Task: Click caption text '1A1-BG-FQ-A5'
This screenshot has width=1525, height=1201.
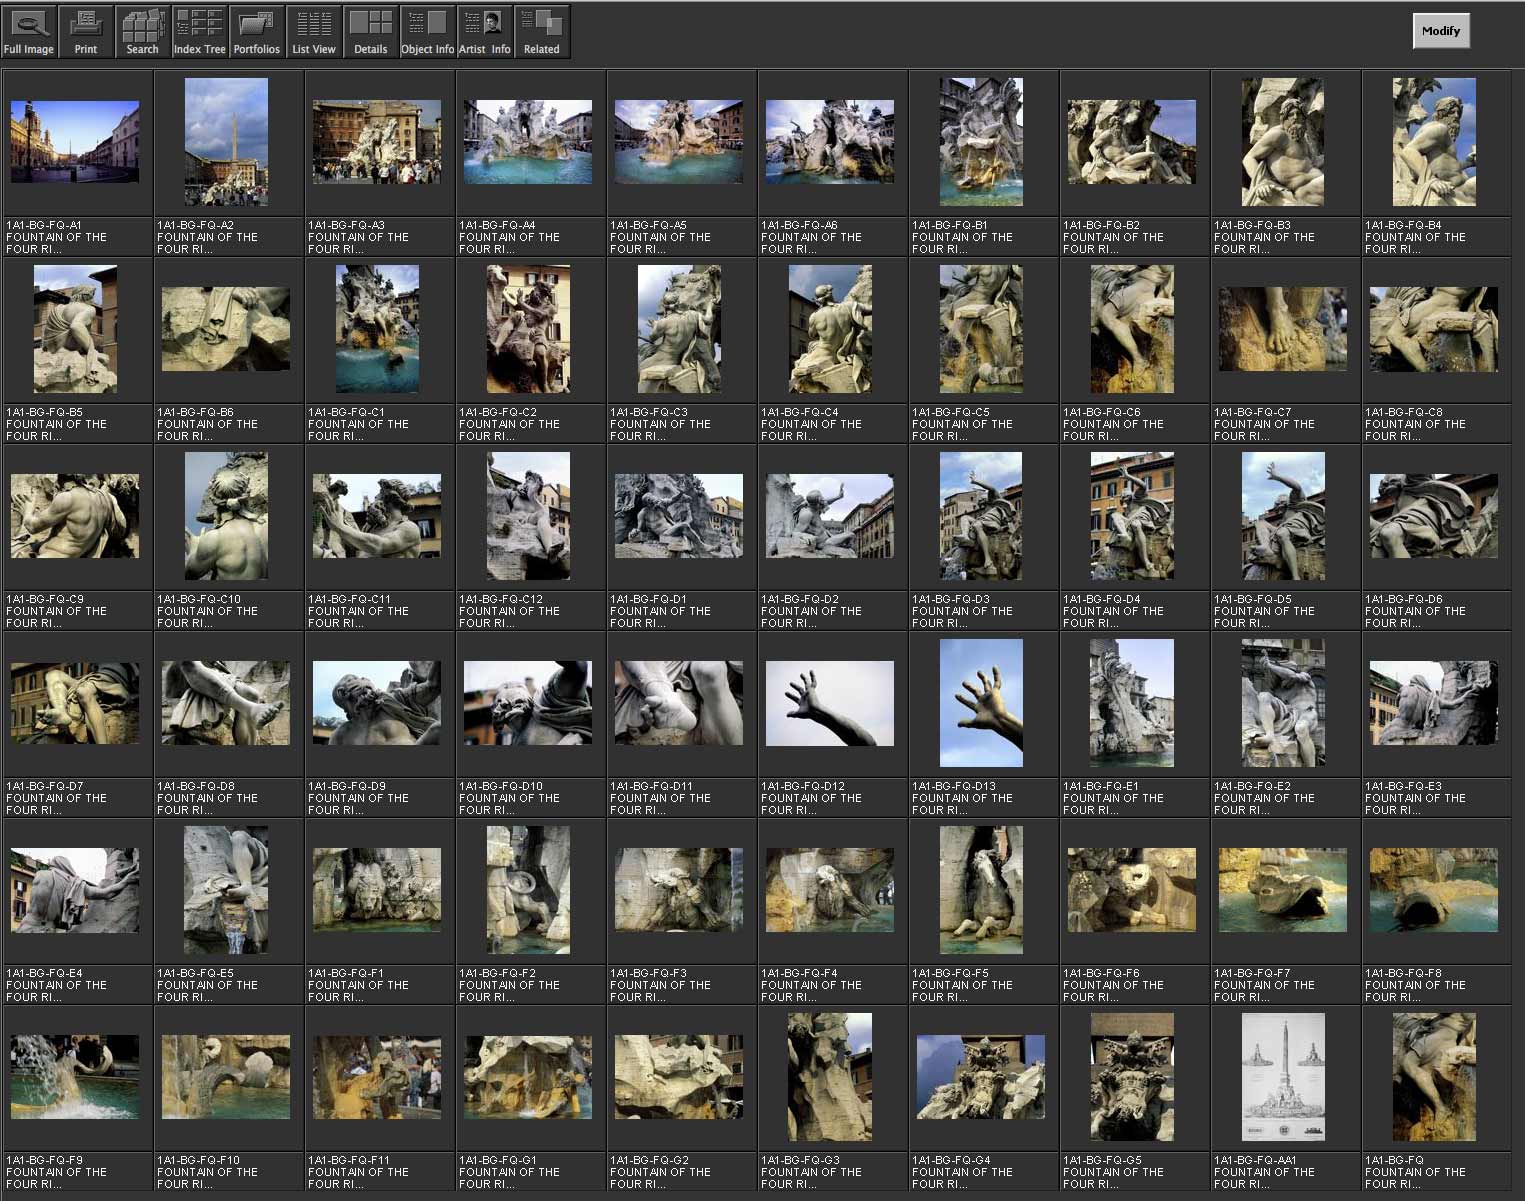Action: 648,225
